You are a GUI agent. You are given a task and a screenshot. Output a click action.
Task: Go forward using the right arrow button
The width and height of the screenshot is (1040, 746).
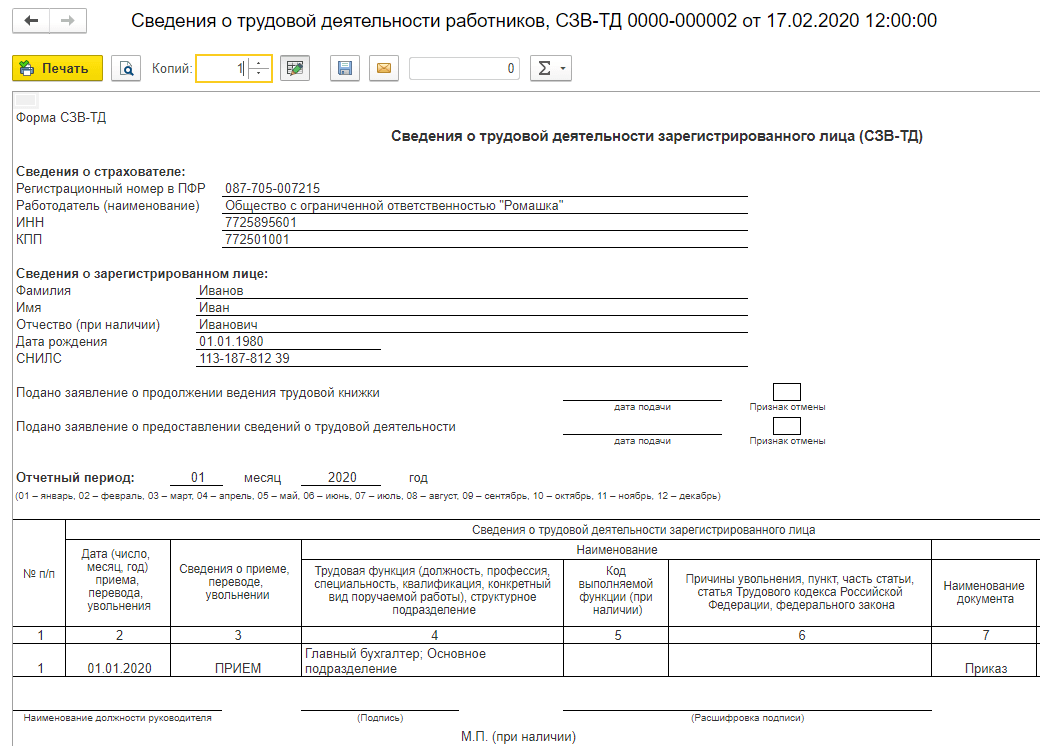68,21
